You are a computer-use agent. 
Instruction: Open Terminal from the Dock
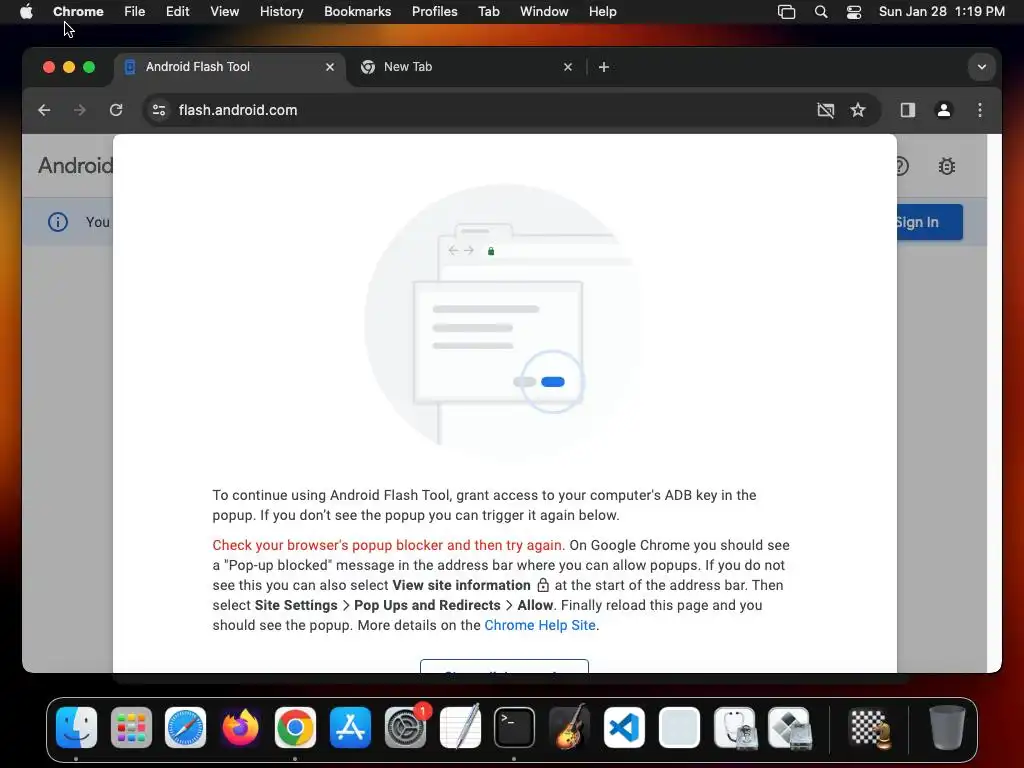coord(515,728)
